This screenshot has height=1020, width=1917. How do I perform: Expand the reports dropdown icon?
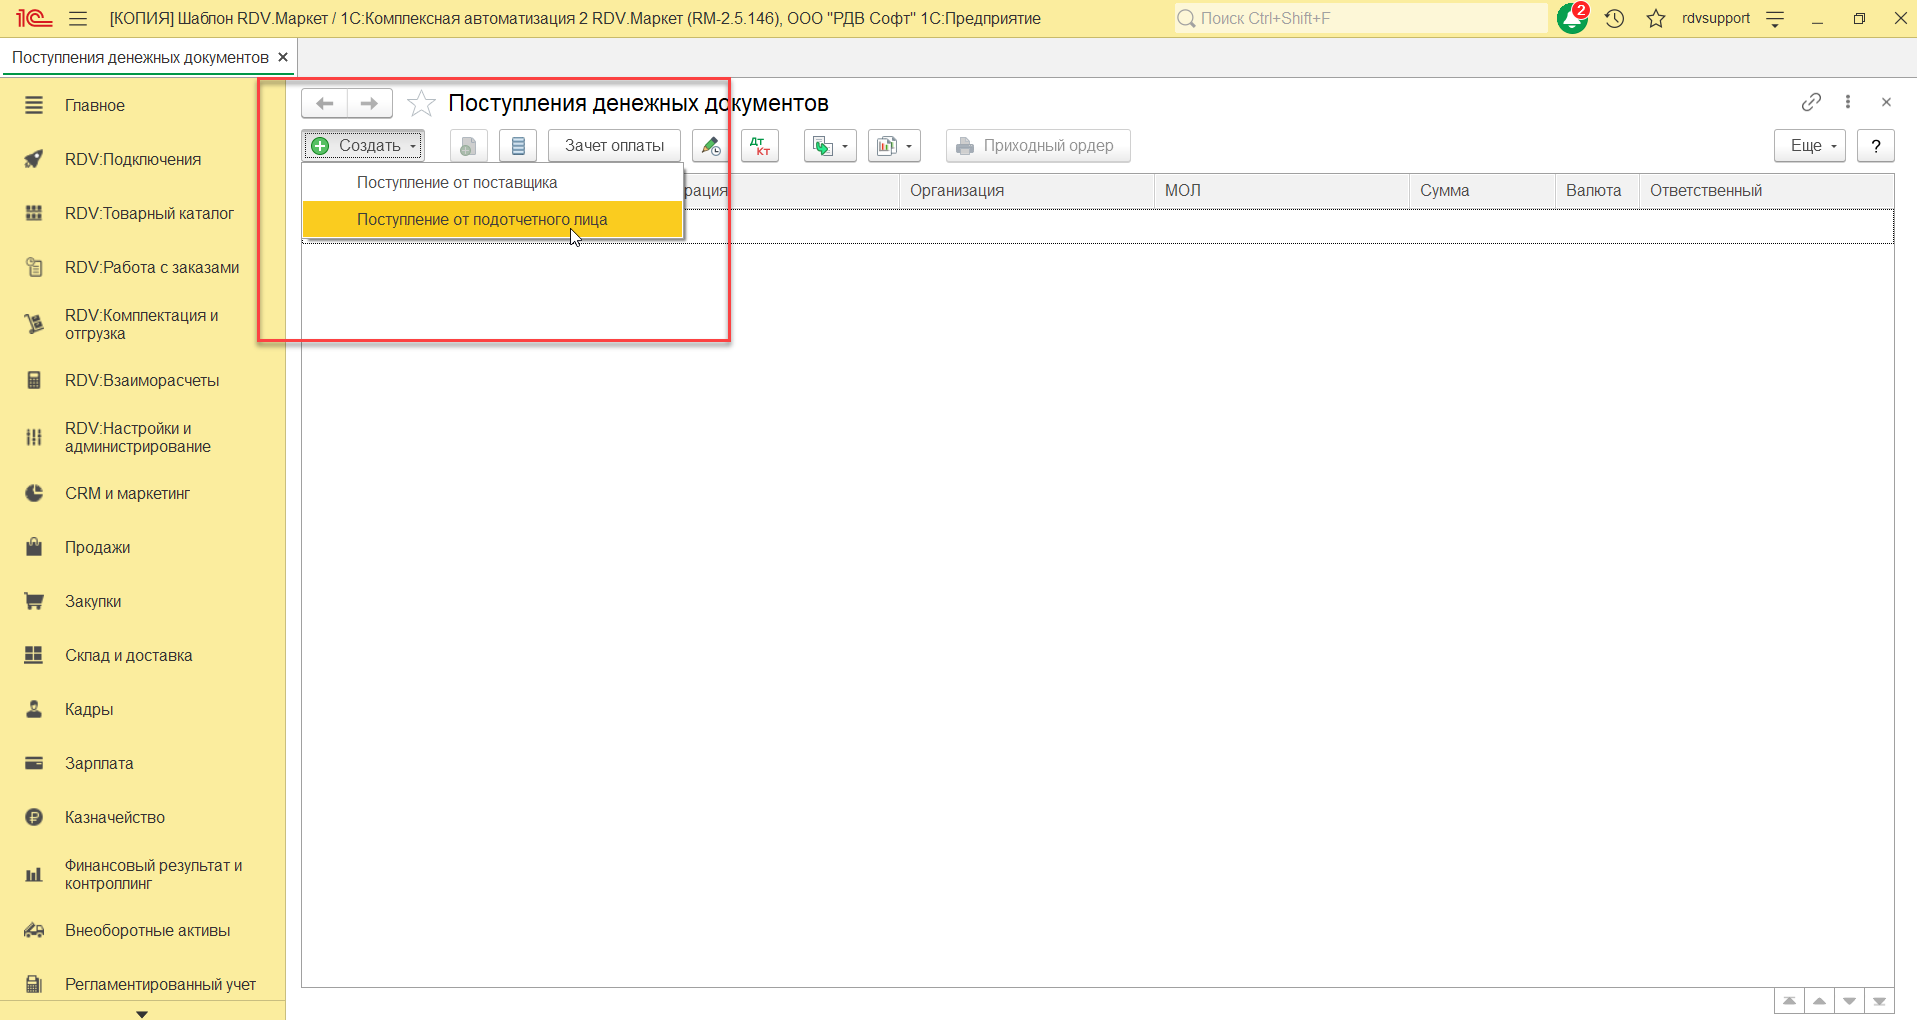894,146
